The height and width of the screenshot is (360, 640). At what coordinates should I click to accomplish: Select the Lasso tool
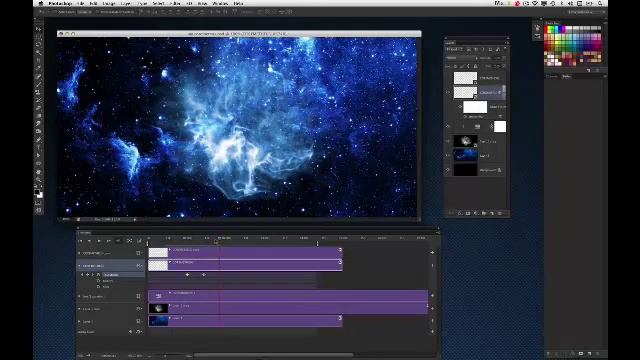click(x=39, y=44)
